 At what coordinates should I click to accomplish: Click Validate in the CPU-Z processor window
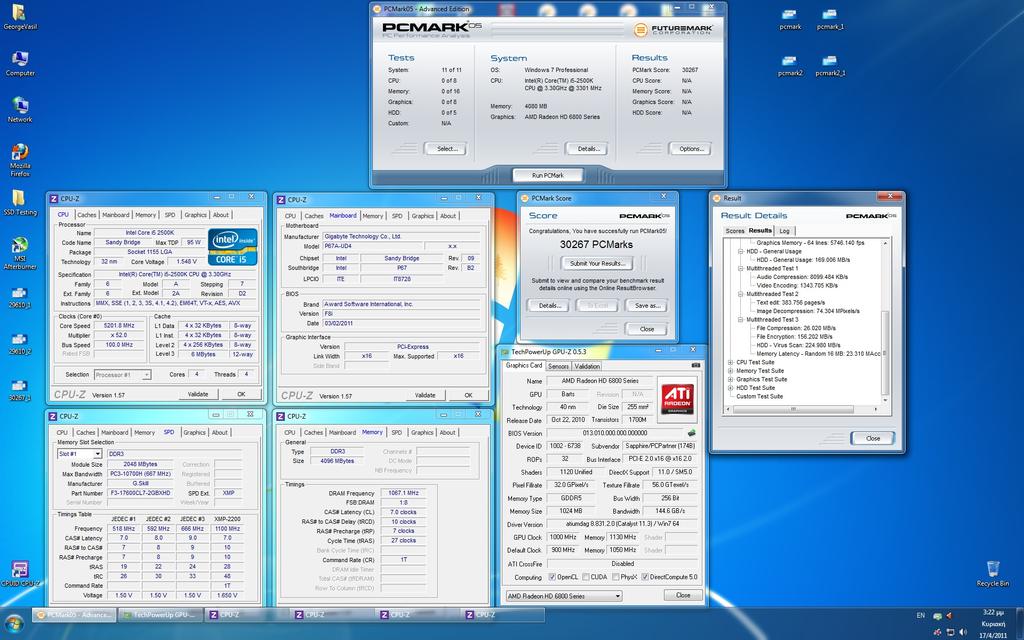point(198,394)
